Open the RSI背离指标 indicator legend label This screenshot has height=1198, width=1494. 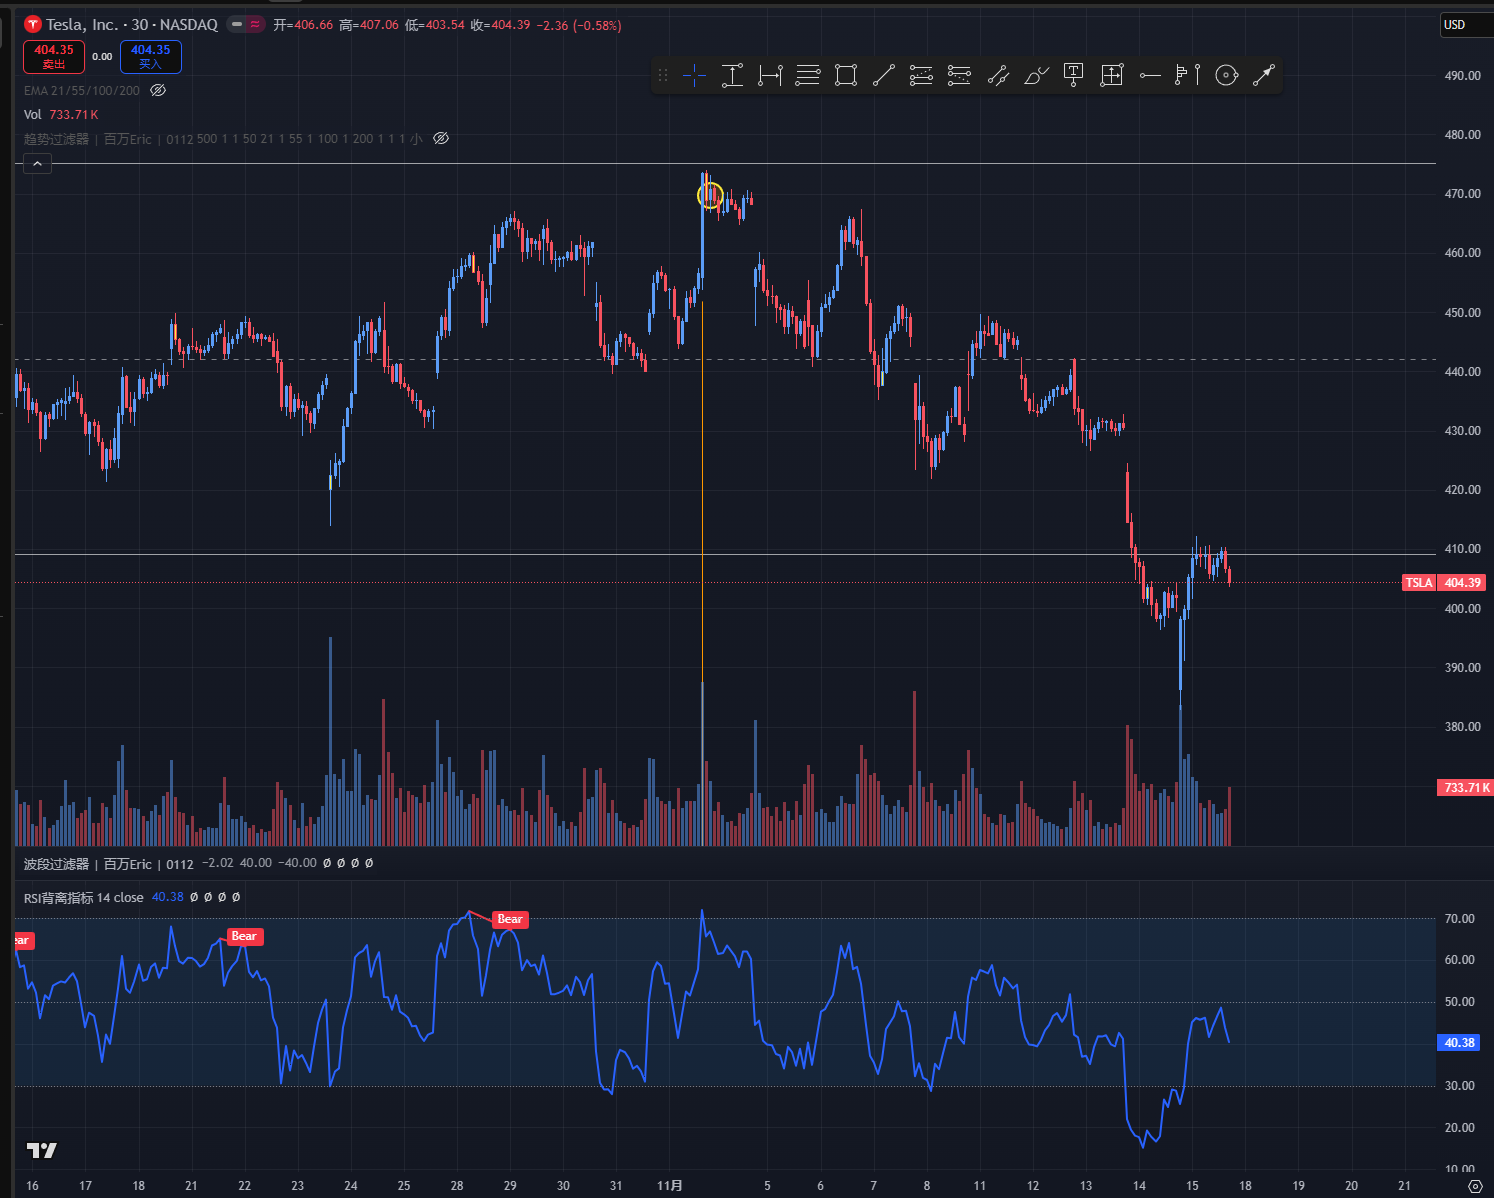coord(84,897)
